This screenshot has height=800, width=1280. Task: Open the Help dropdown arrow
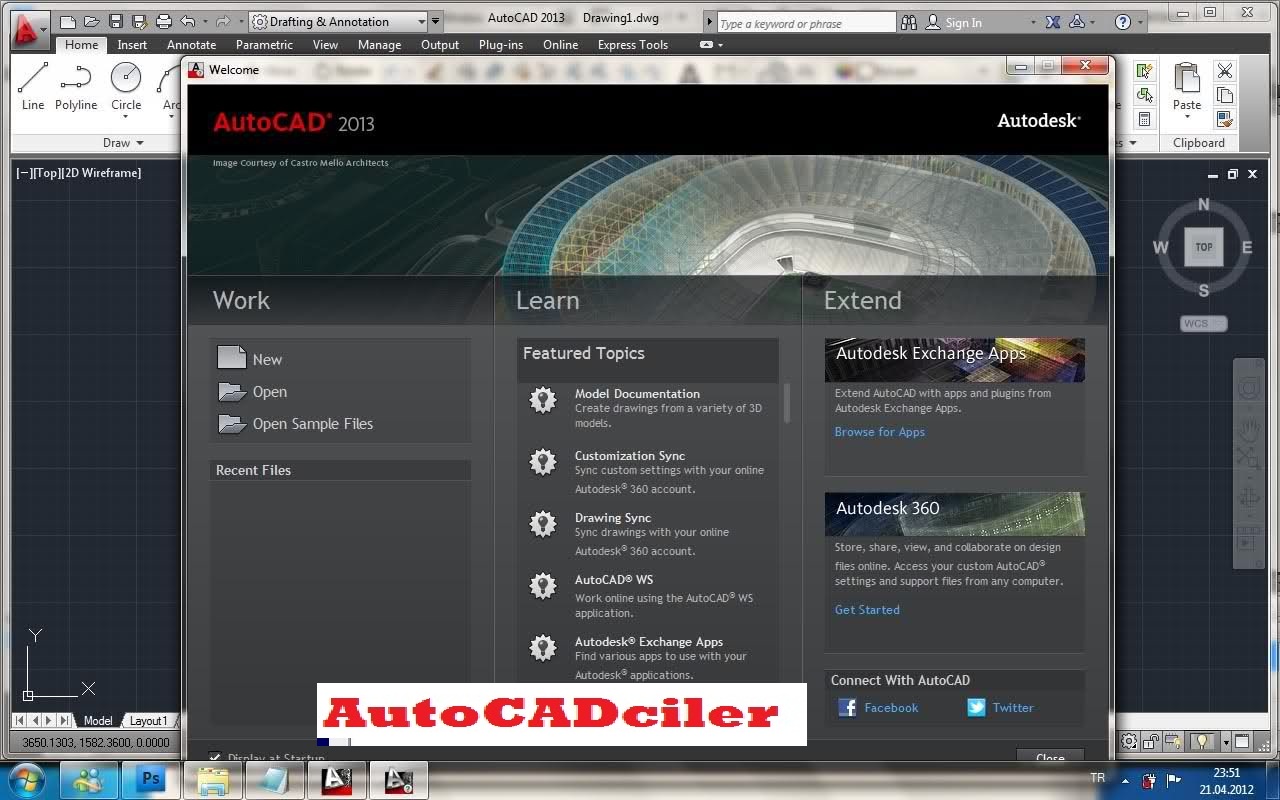(1141, 22)
